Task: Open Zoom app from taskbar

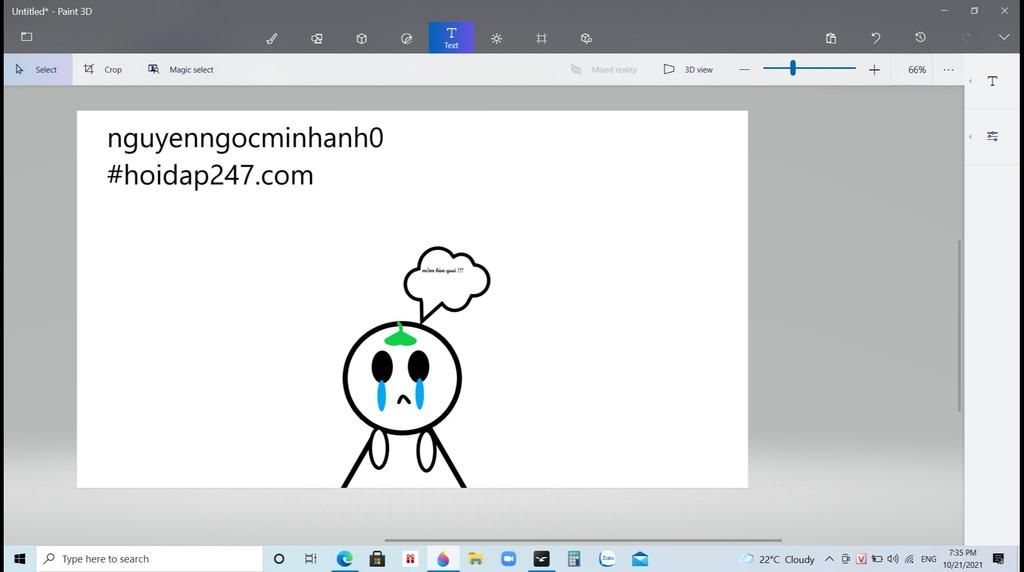Action: [508, 559]
